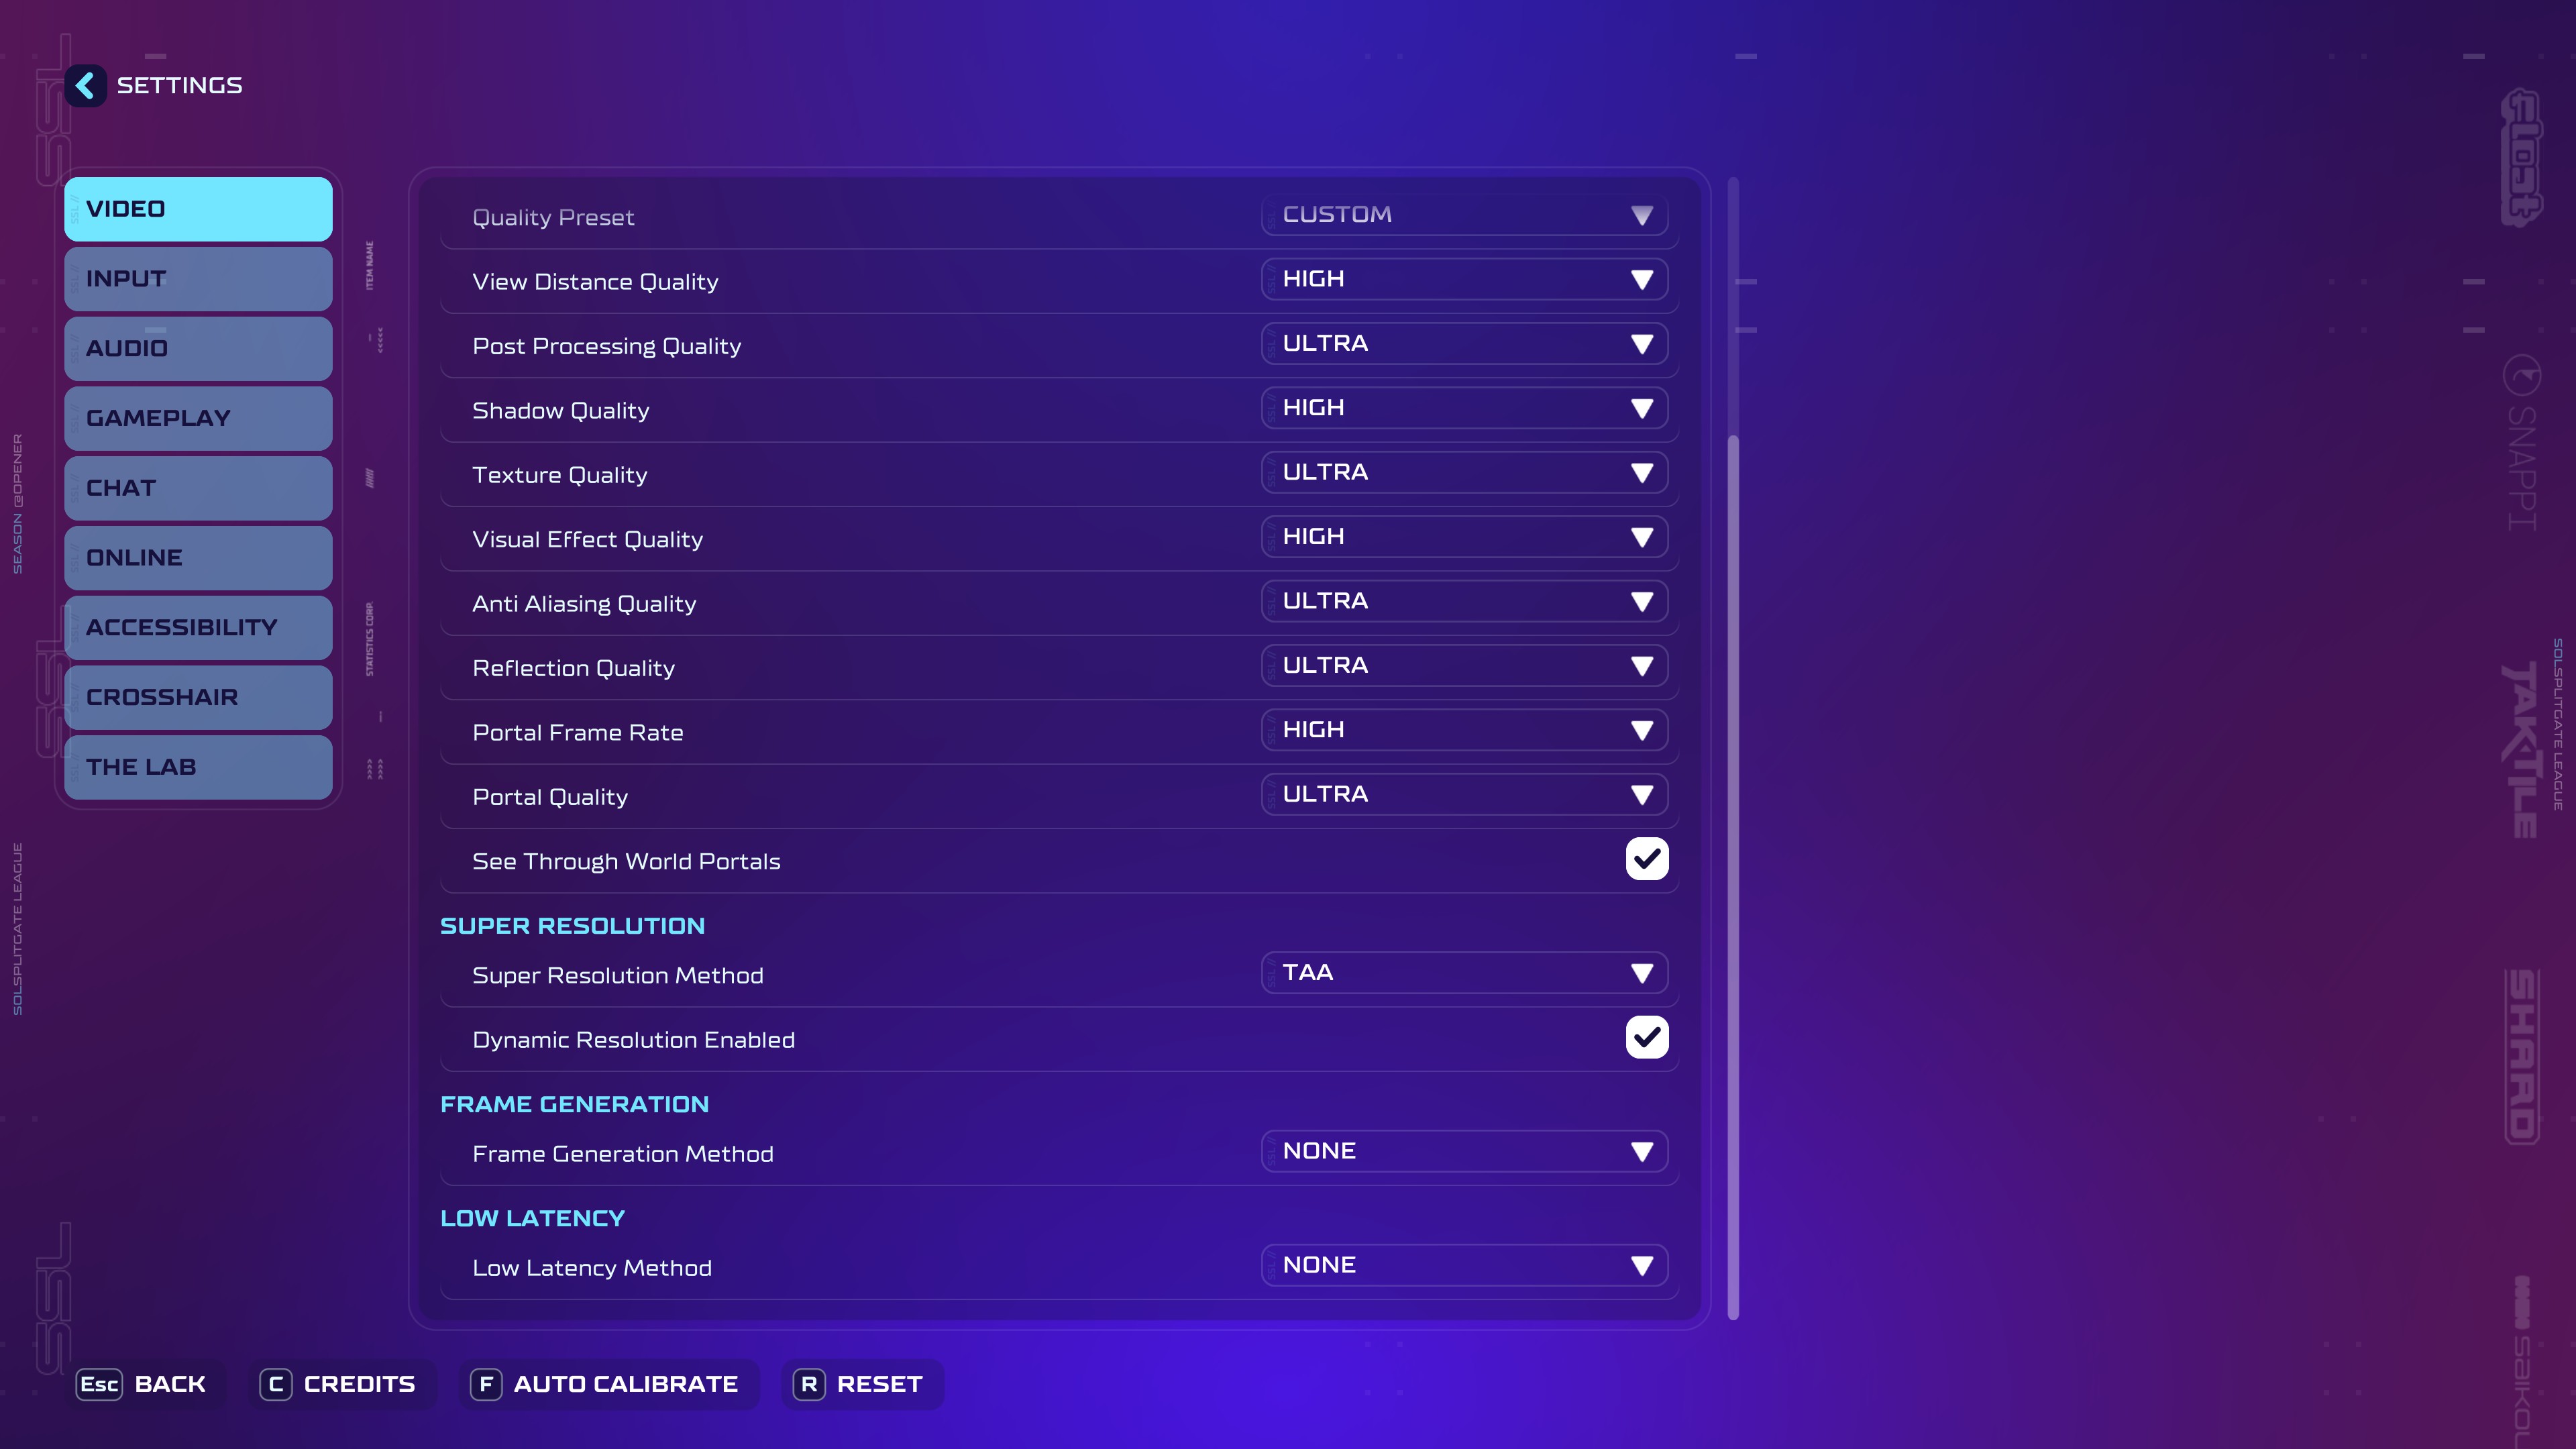Expand the Shadow Quality dropdown
Screen dimensions: 2576x1449
point(1463,408)
